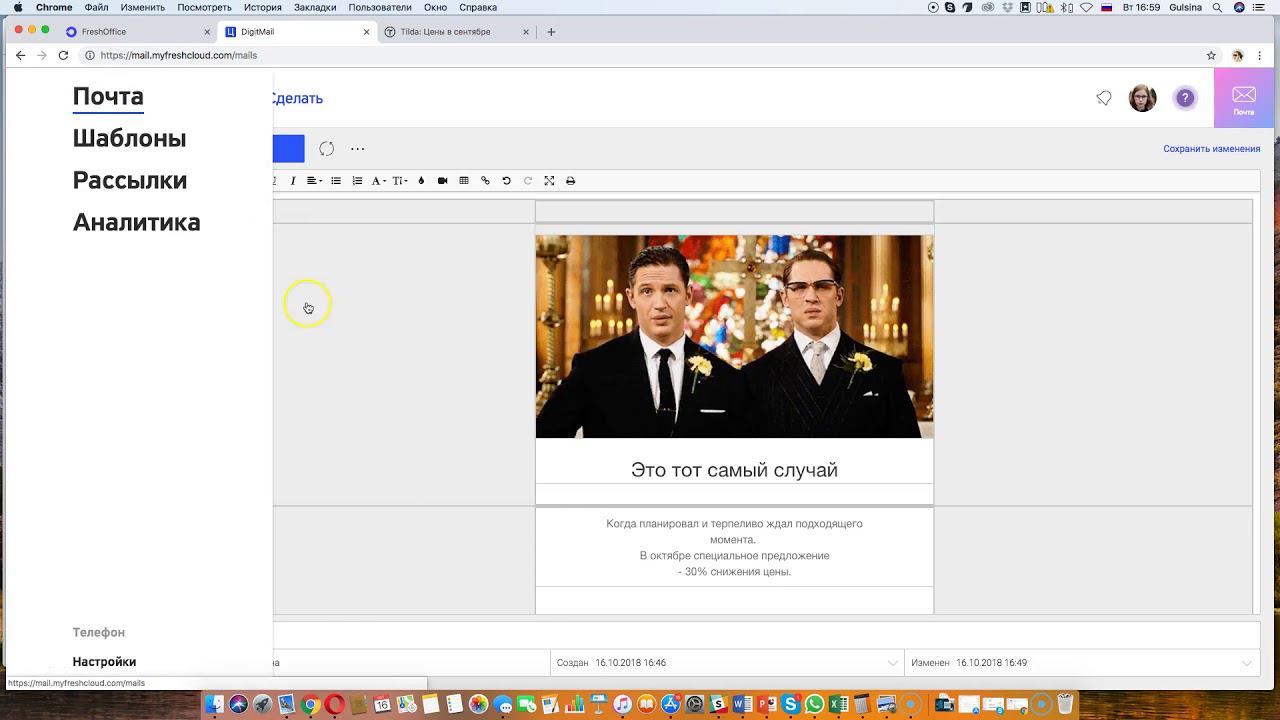Viewport: 1280px width, 720px height.
Task: Open Finder from the Dock
Action: [214, 704]
